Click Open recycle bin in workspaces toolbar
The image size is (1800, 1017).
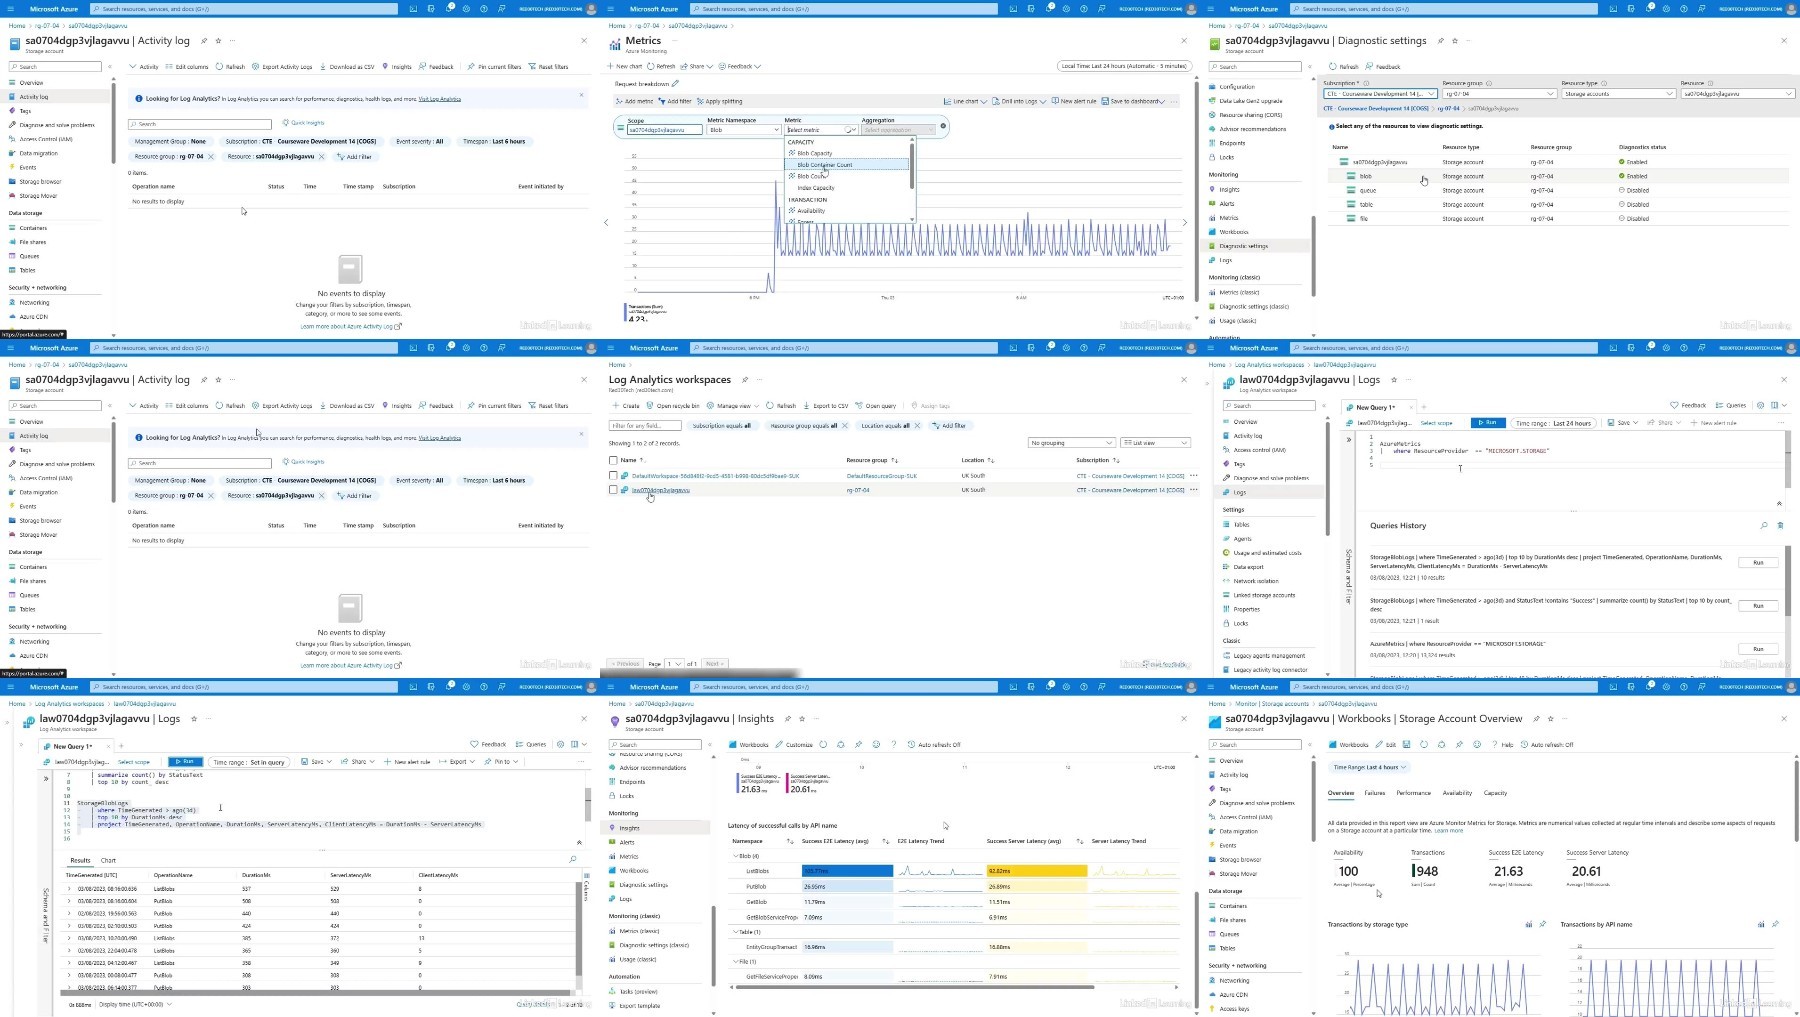point(673,406)
